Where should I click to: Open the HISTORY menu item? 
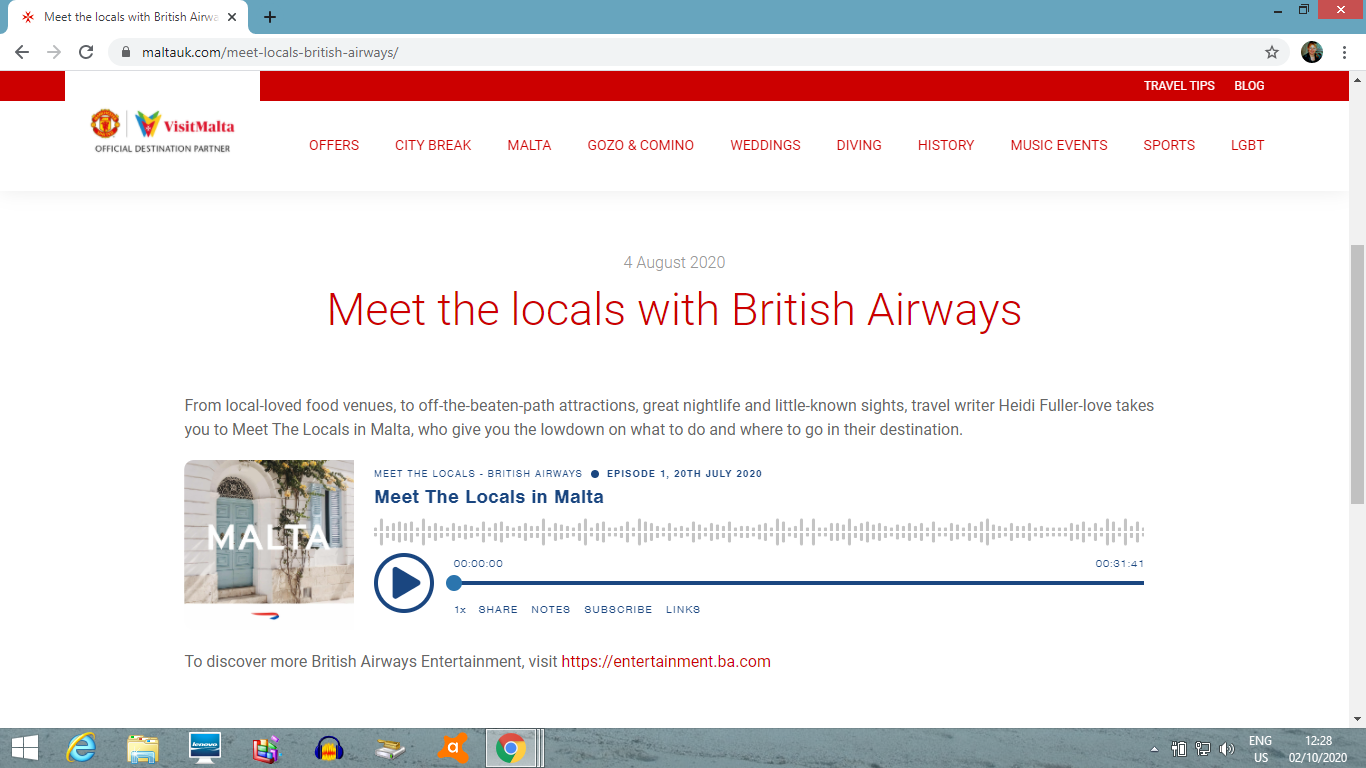[946, 145]
